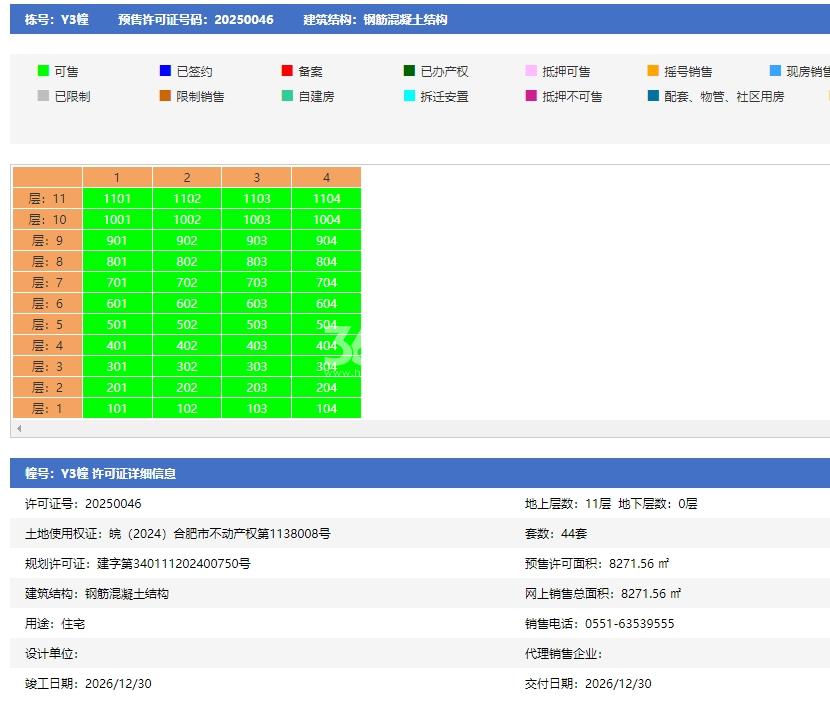Click the magenta 抵押不可售 legend swatch
Image resolution: width=830 pixels, height=702 pixels.
tap(531, 95)
